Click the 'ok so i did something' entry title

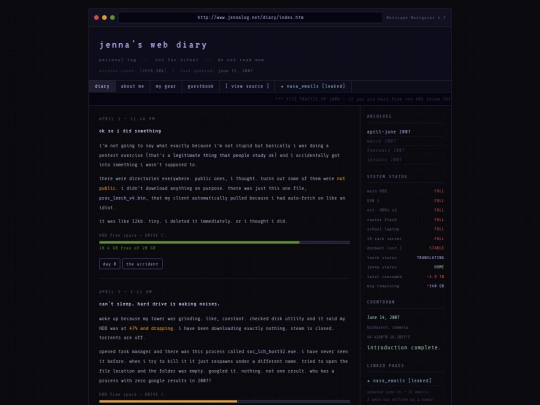(x=130, y=131)
